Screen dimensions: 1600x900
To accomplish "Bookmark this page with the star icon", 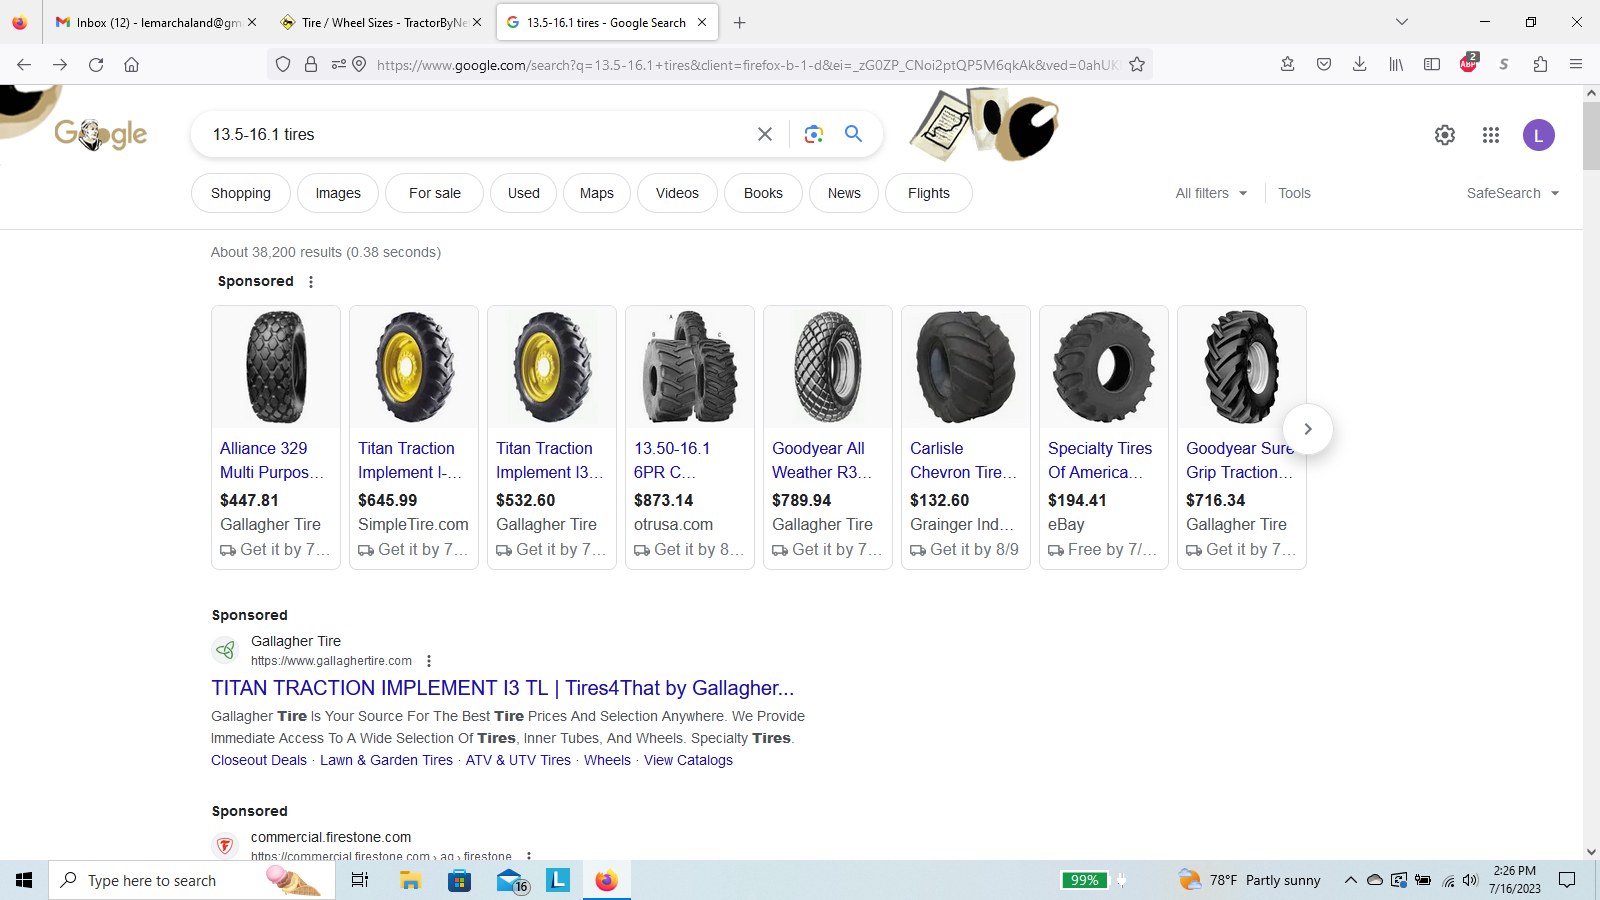I will (x=1137, y=64).
